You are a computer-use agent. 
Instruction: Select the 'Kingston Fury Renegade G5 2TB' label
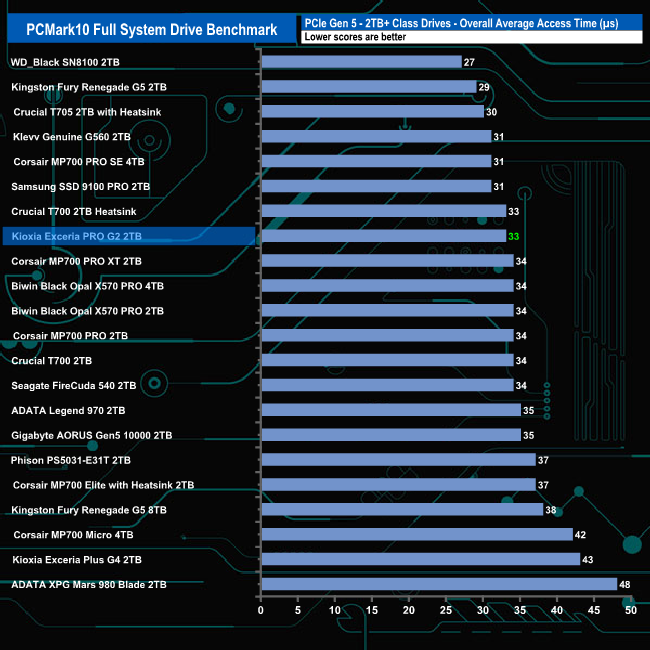coord(89,87)
